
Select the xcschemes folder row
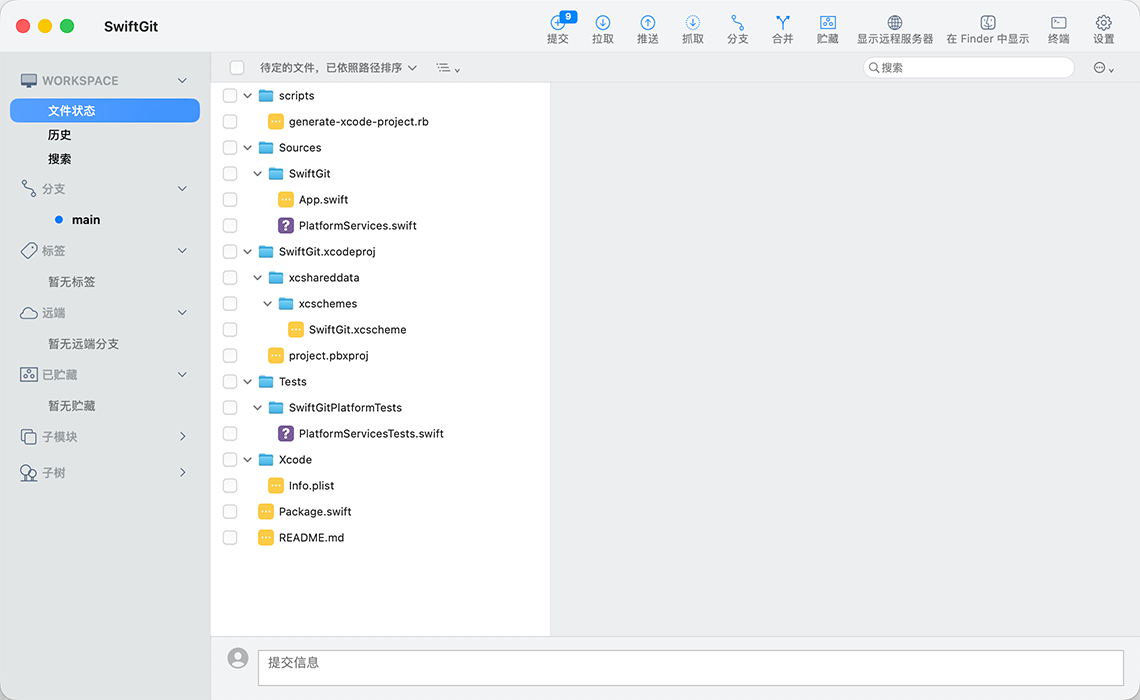coord(381,304)
